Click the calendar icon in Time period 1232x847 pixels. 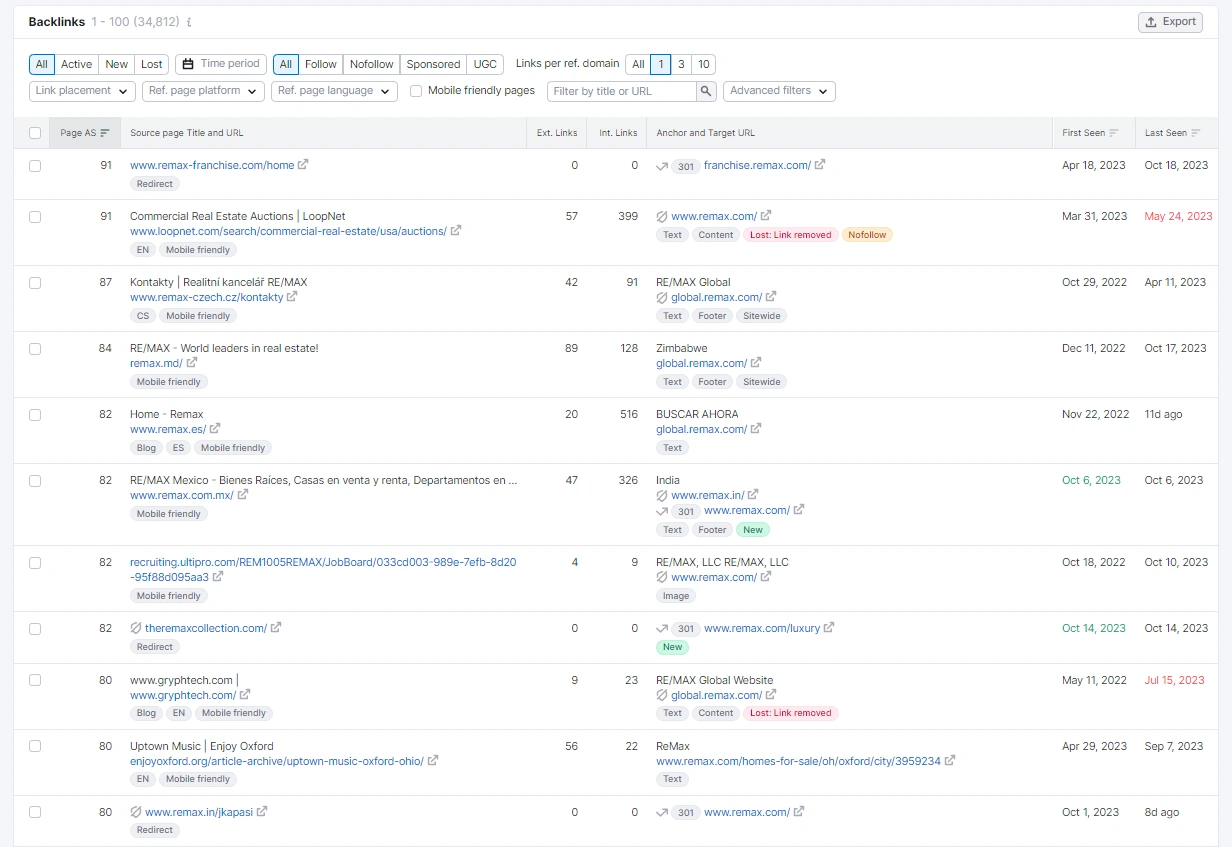(188, 64)
